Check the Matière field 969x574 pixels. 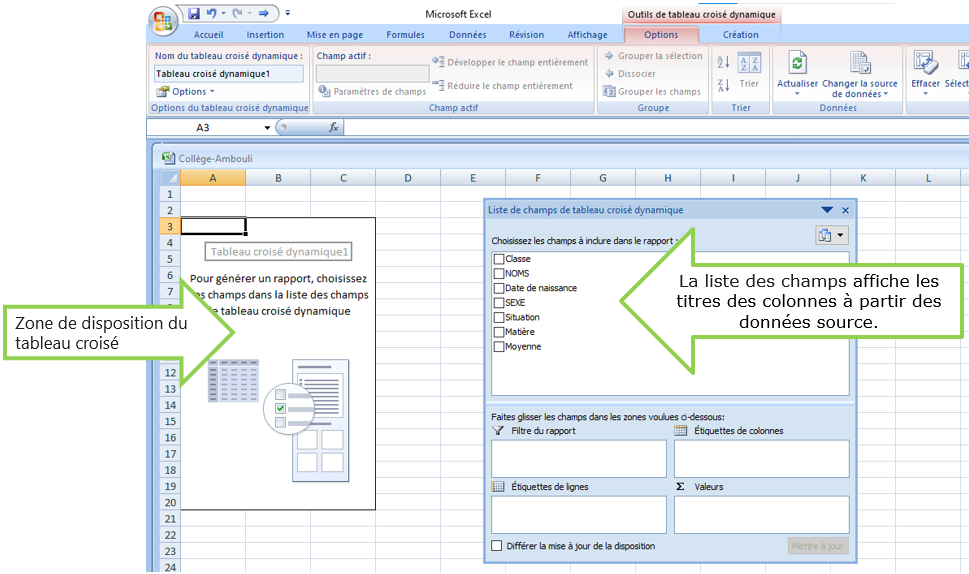point(499,332)
